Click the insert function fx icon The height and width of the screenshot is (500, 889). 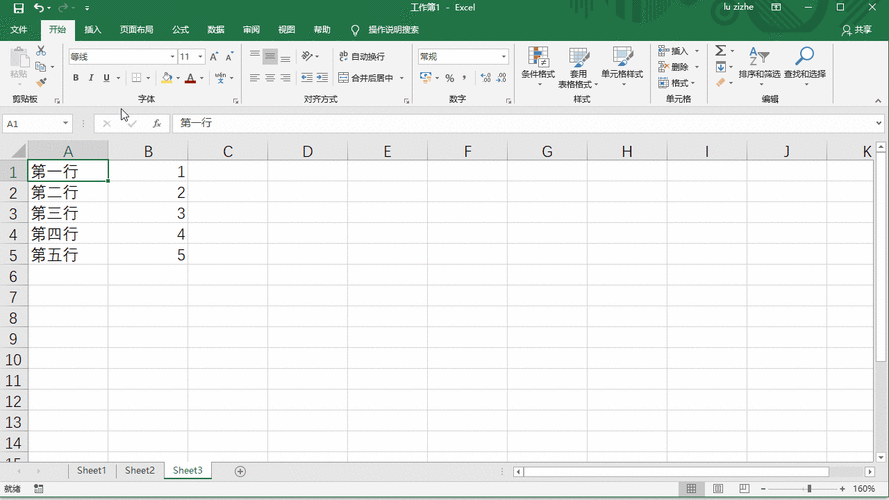tap(157, 124)
